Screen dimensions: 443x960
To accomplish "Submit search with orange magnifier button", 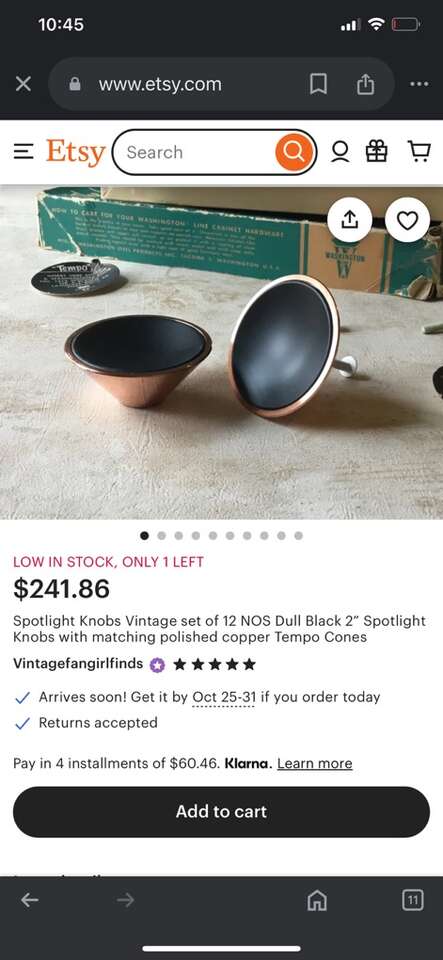I will (294, 152).
